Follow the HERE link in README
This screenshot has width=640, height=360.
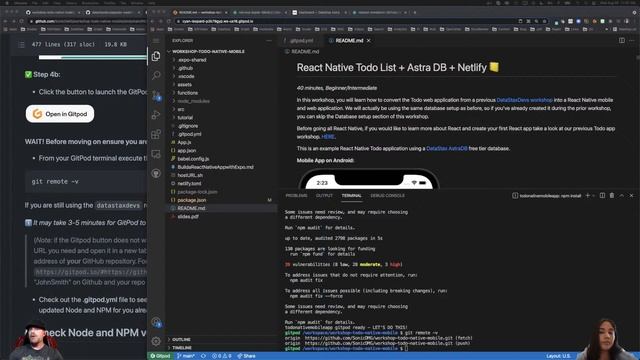click(328, 137)
